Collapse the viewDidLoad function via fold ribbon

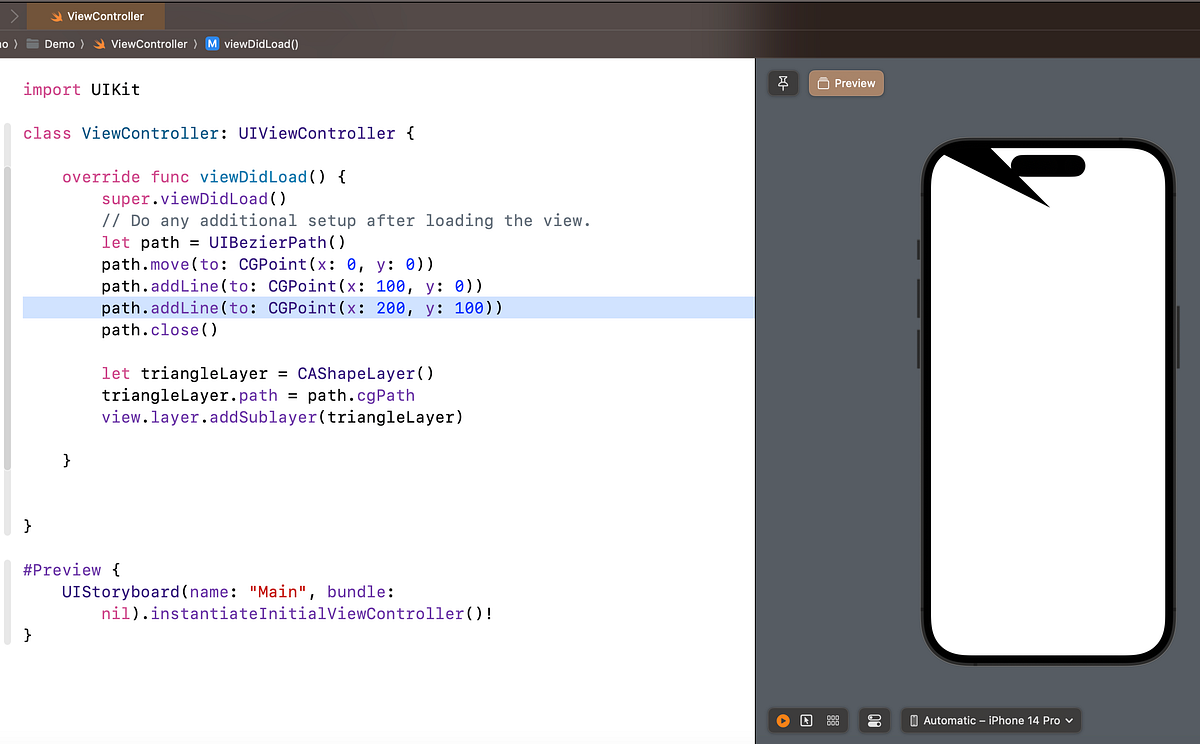coord(7,300)
